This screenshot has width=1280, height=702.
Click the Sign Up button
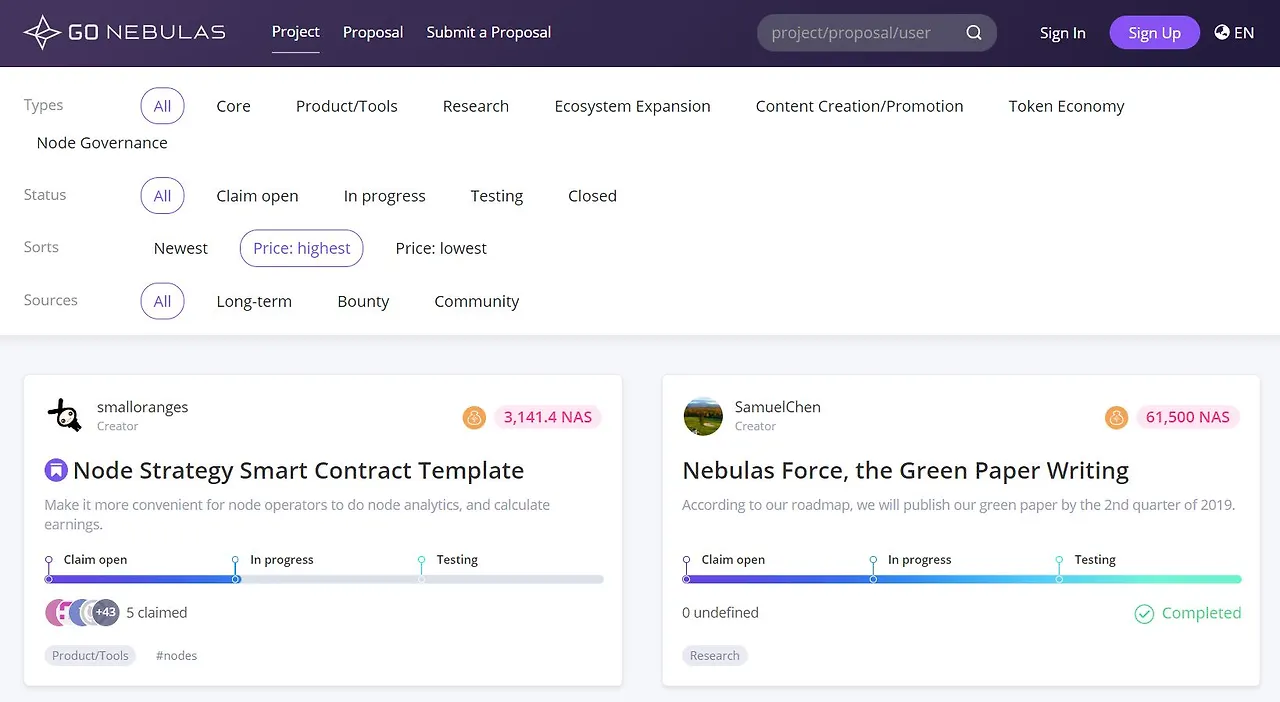tap(1155, 33)
